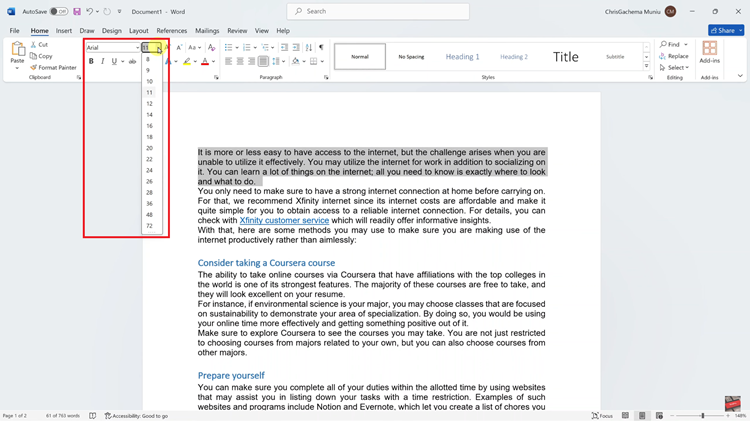Align text left

[x=229, y=61]
